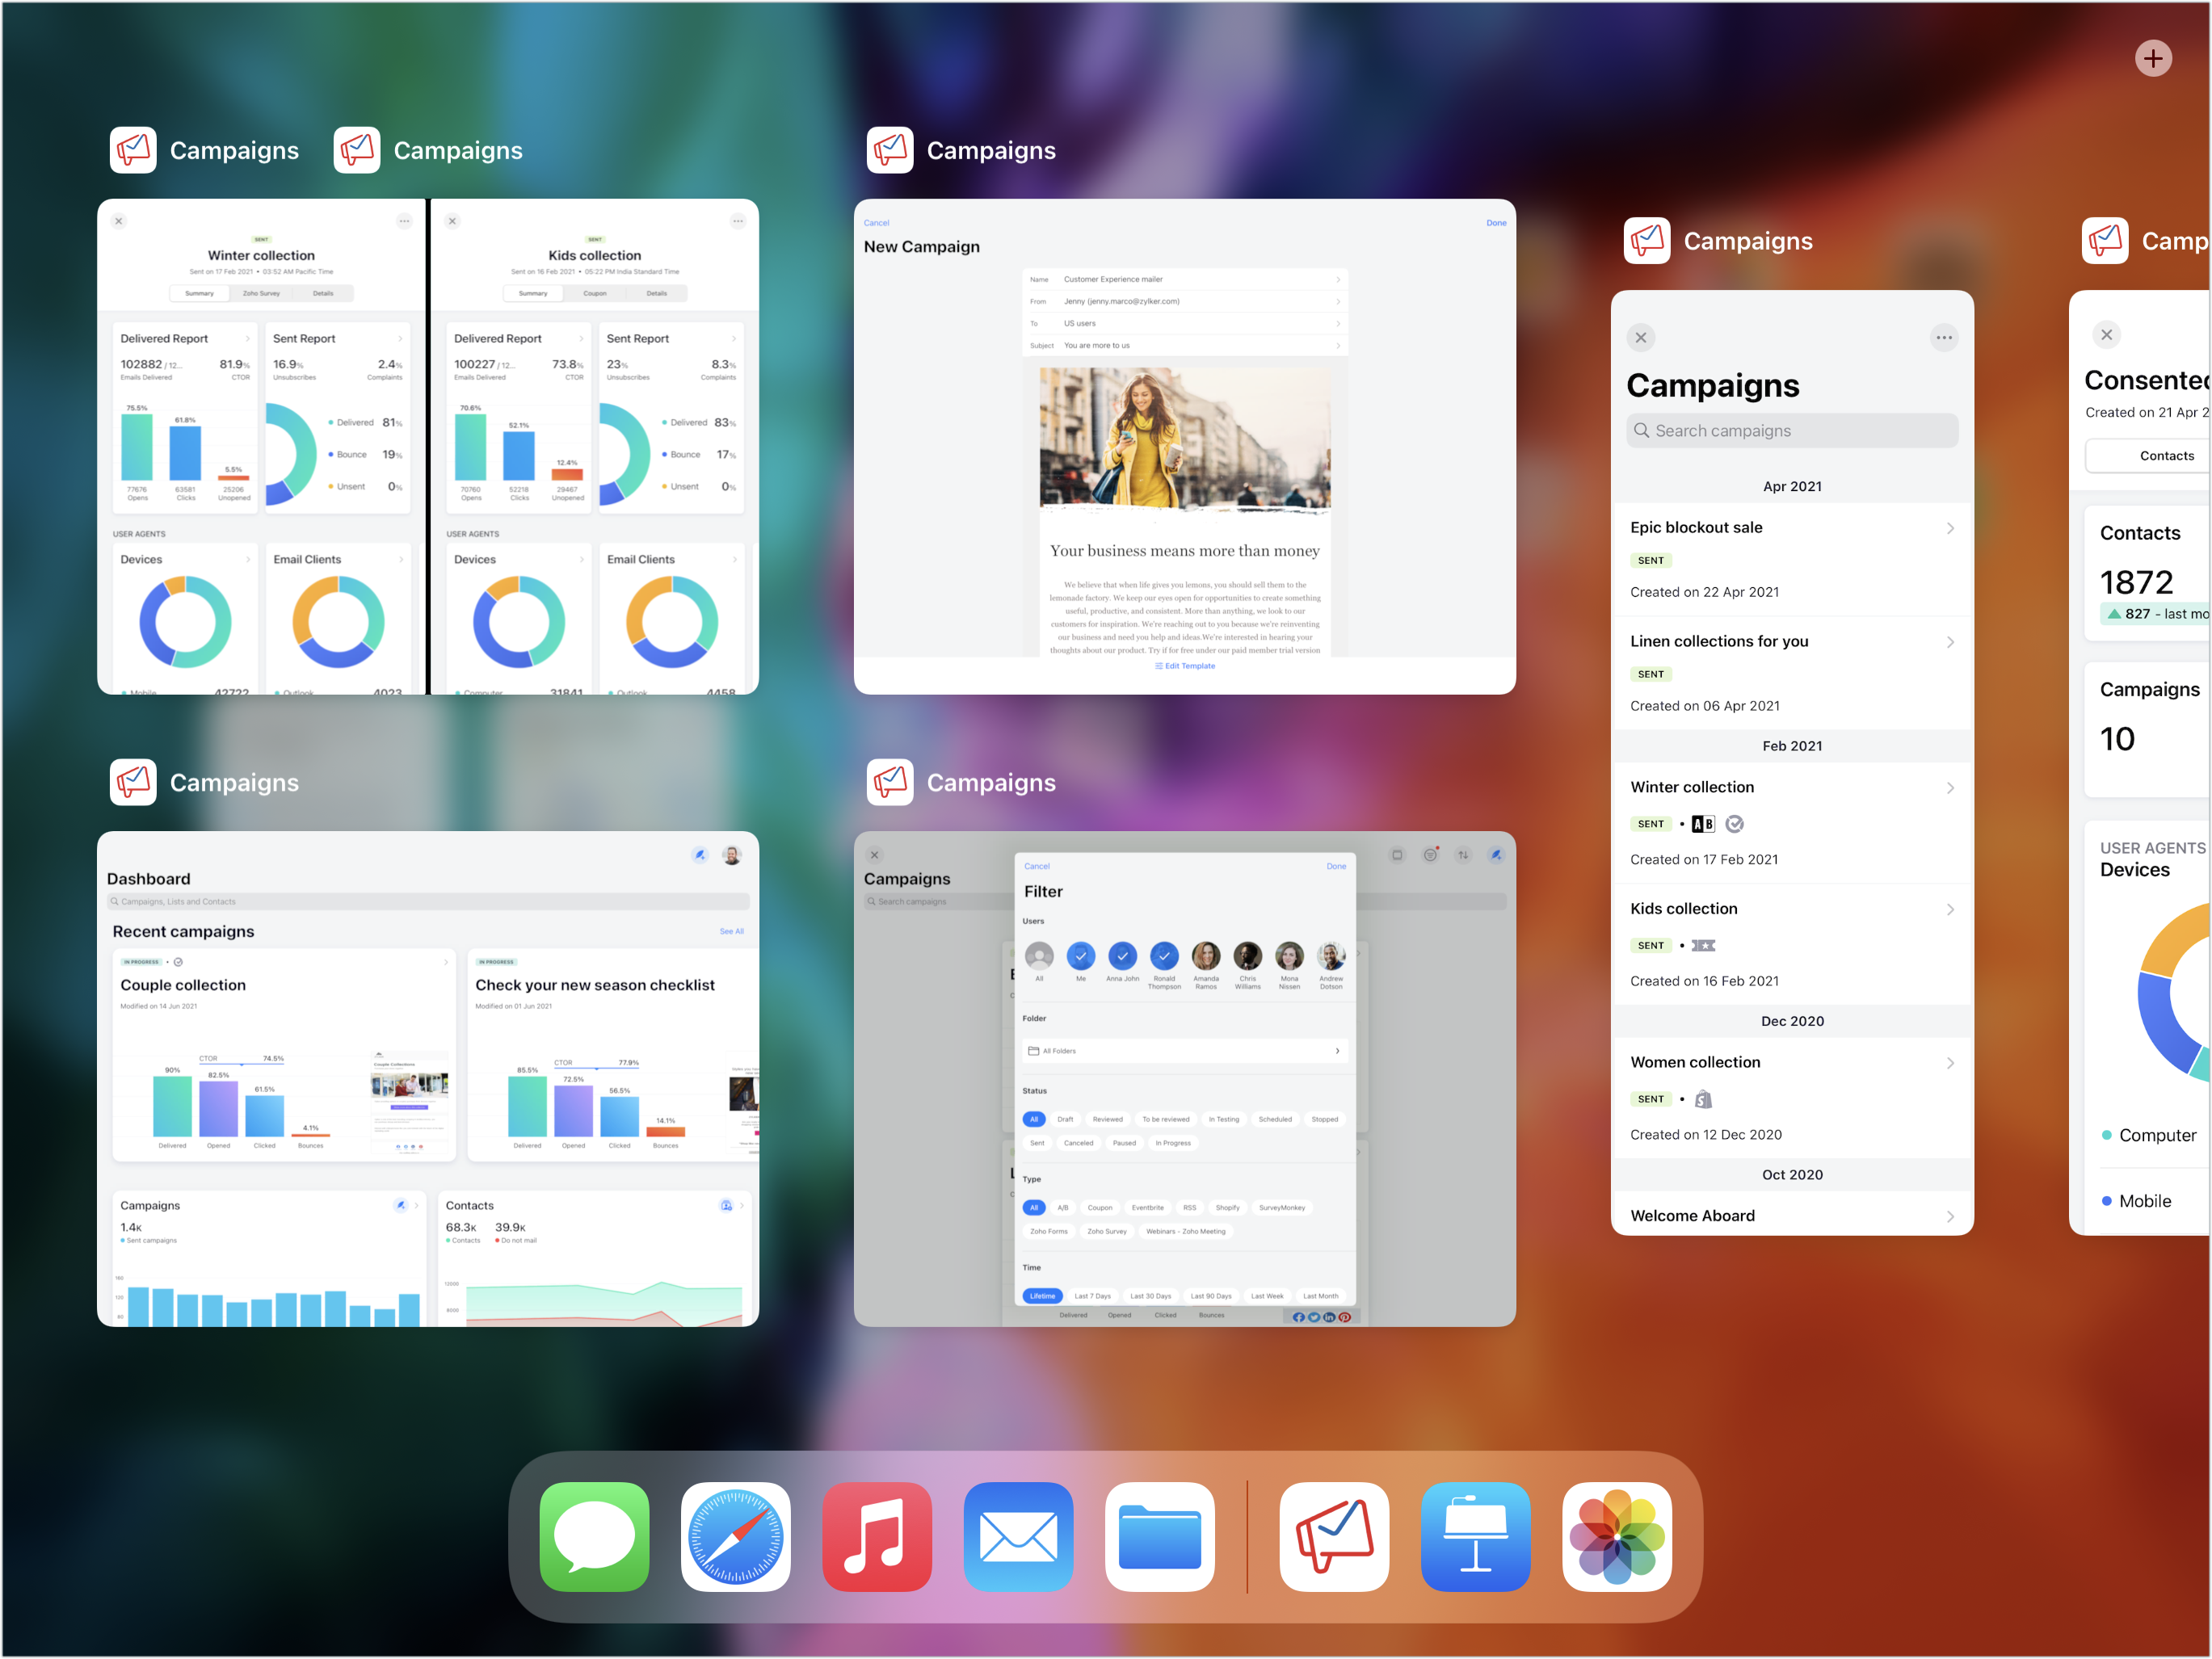Click See All next to Recent campaigns

click(731, 931)
